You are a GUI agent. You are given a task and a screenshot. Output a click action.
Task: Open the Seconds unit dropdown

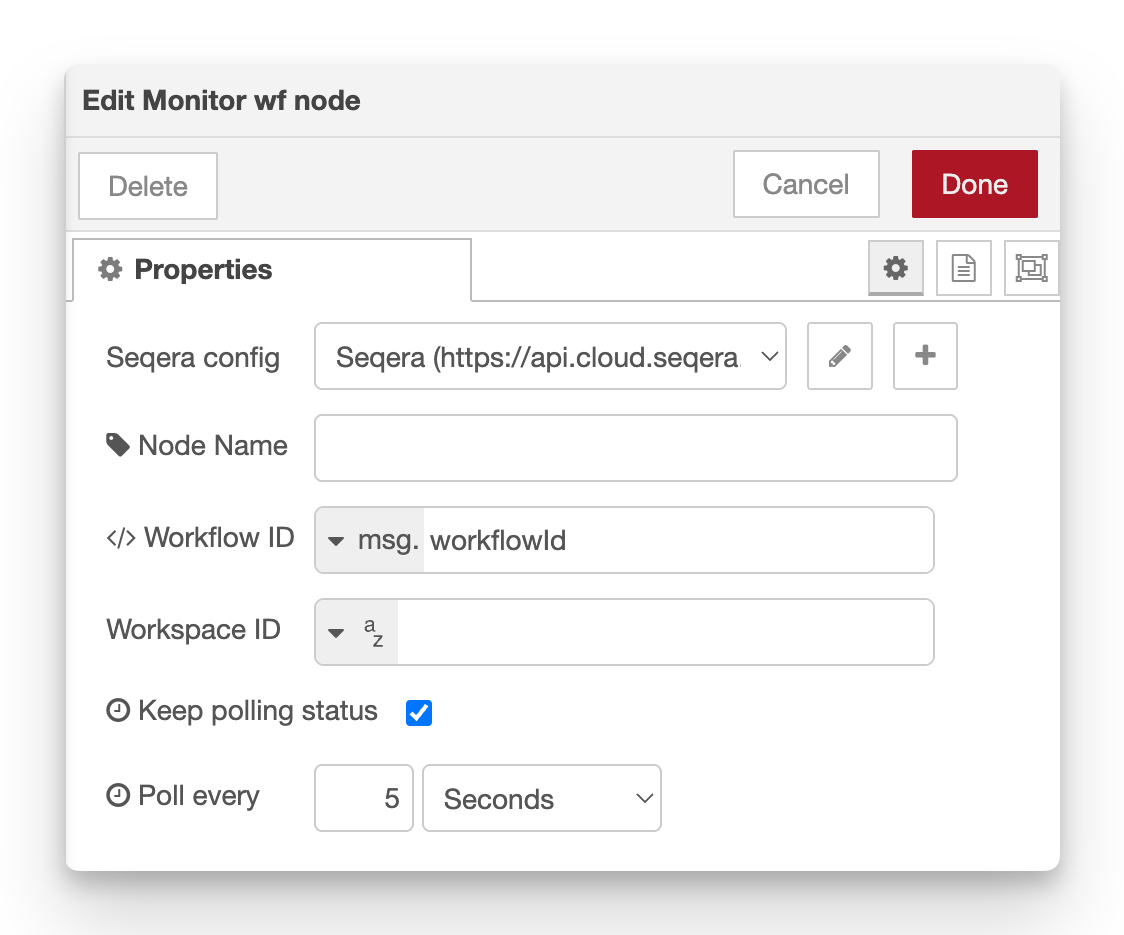[x=540, y=798]
